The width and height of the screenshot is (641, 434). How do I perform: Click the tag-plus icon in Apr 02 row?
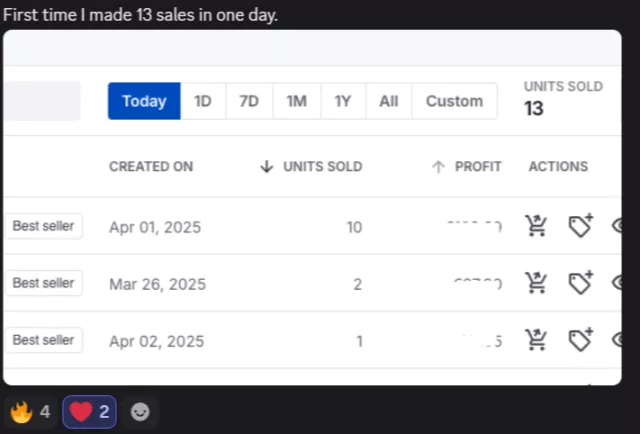(x=580, y=340)
